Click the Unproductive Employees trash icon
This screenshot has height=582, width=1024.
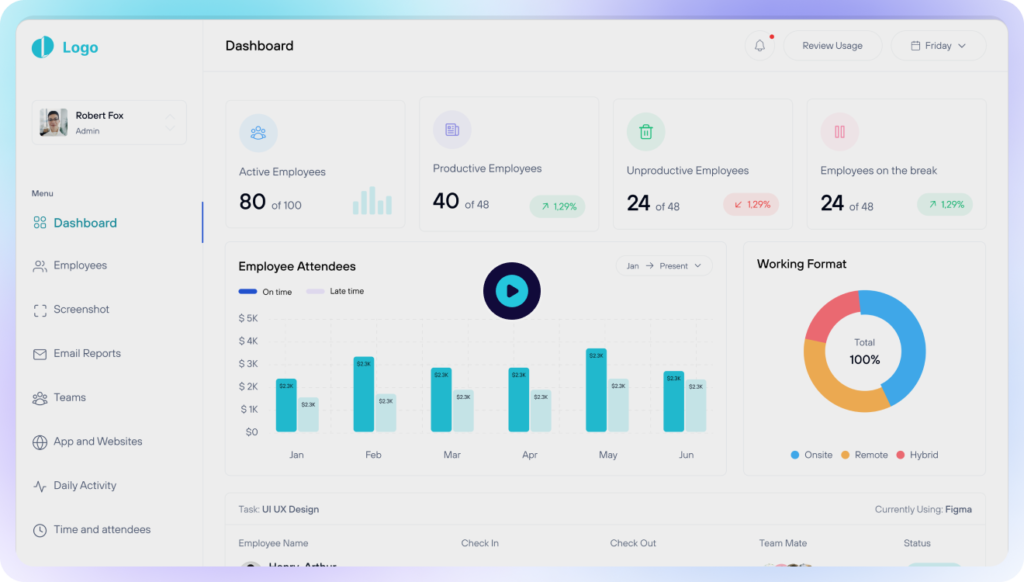coord(646,131)
